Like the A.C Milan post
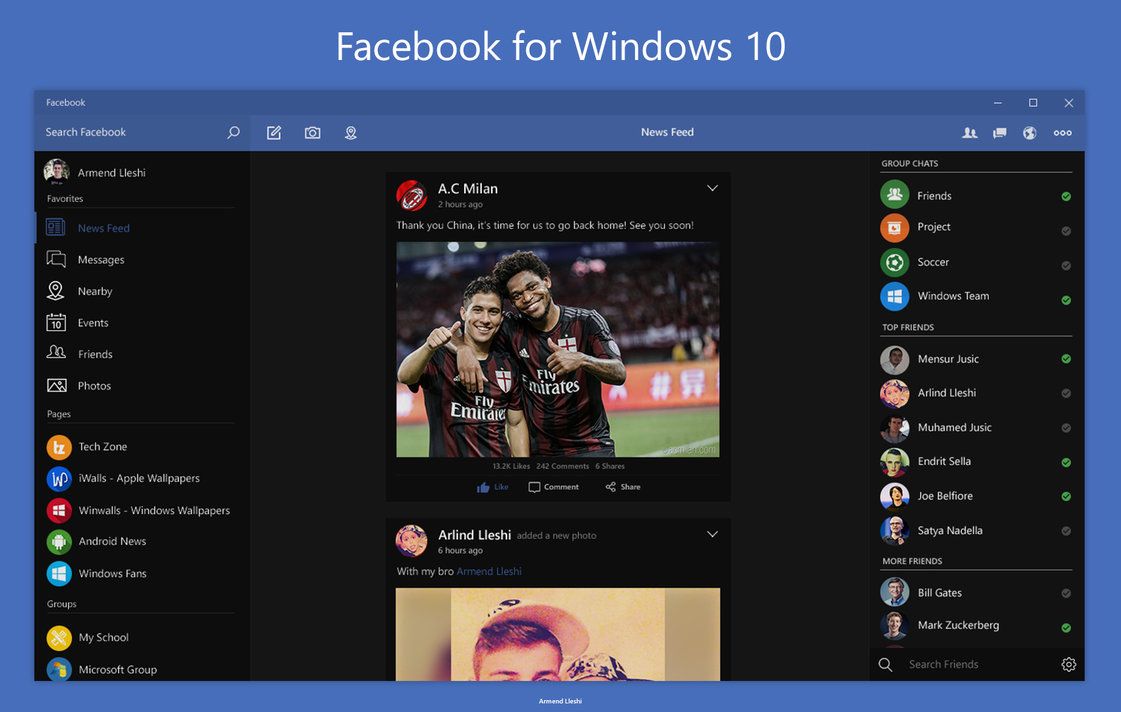This screenshot has width=1121, height=712. 491,486
